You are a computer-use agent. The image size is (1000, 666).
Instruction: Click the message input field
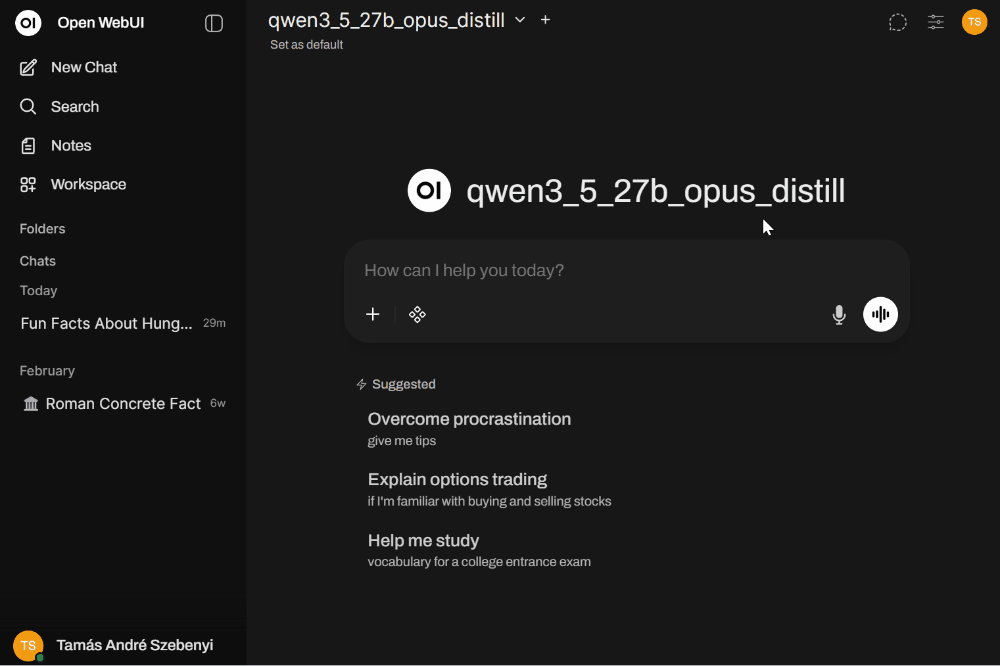626,270
